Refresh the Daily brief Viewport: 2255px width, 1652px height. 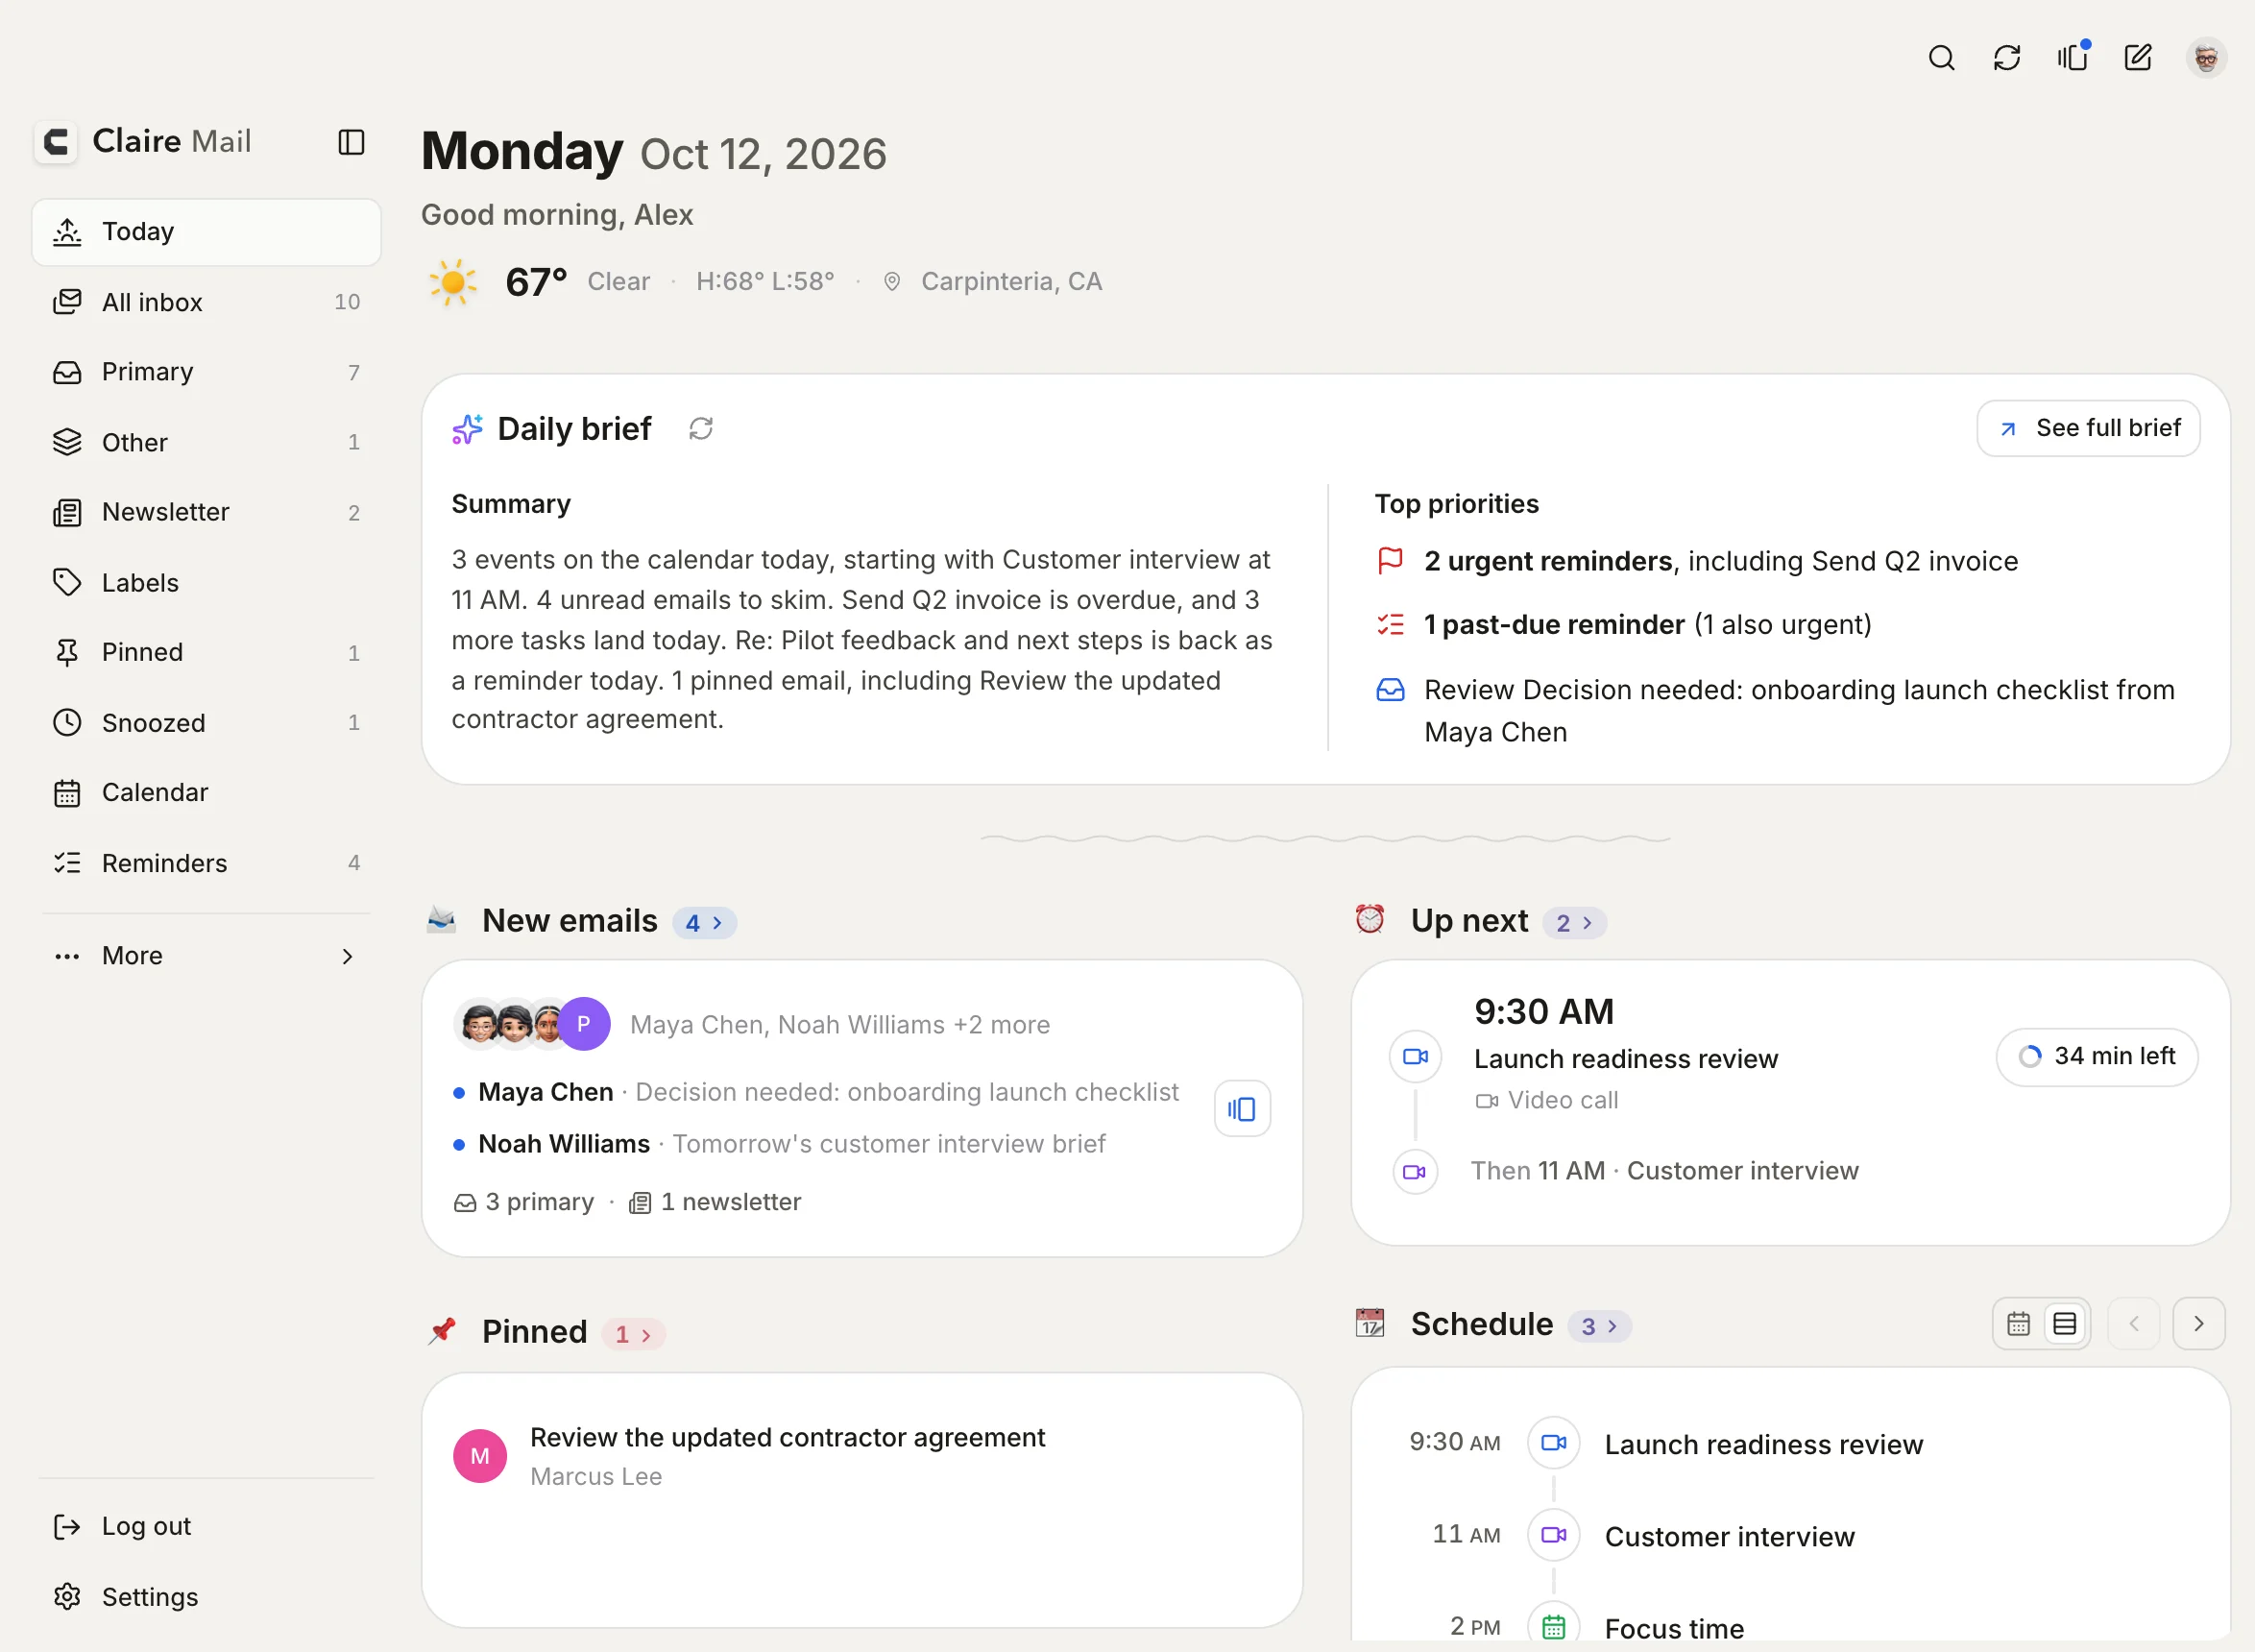coord(701,429)
